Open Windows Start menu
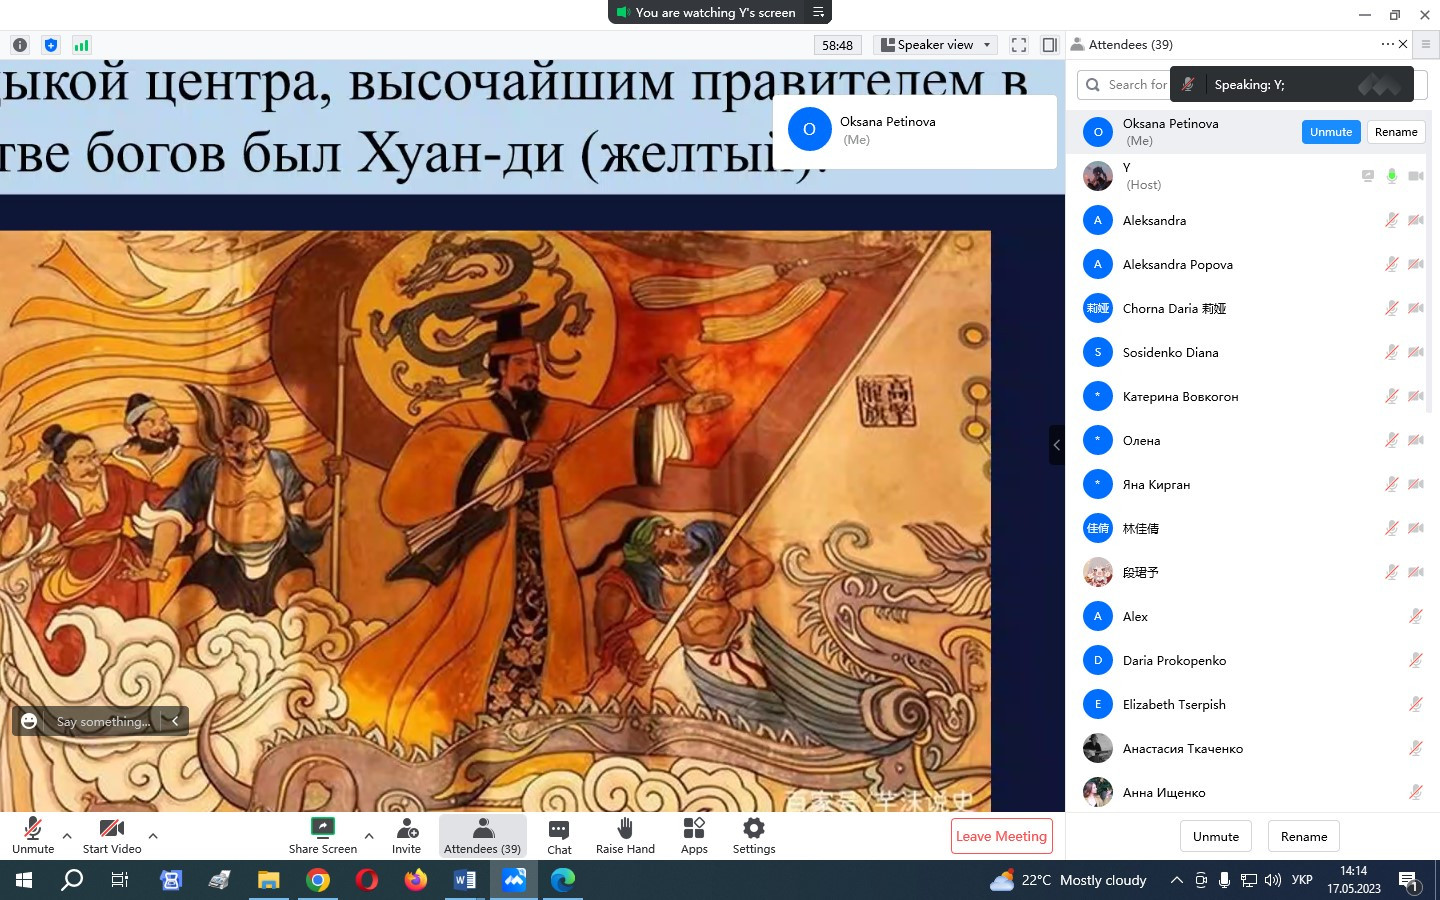Screen dimensions: 1440x900 24,880
